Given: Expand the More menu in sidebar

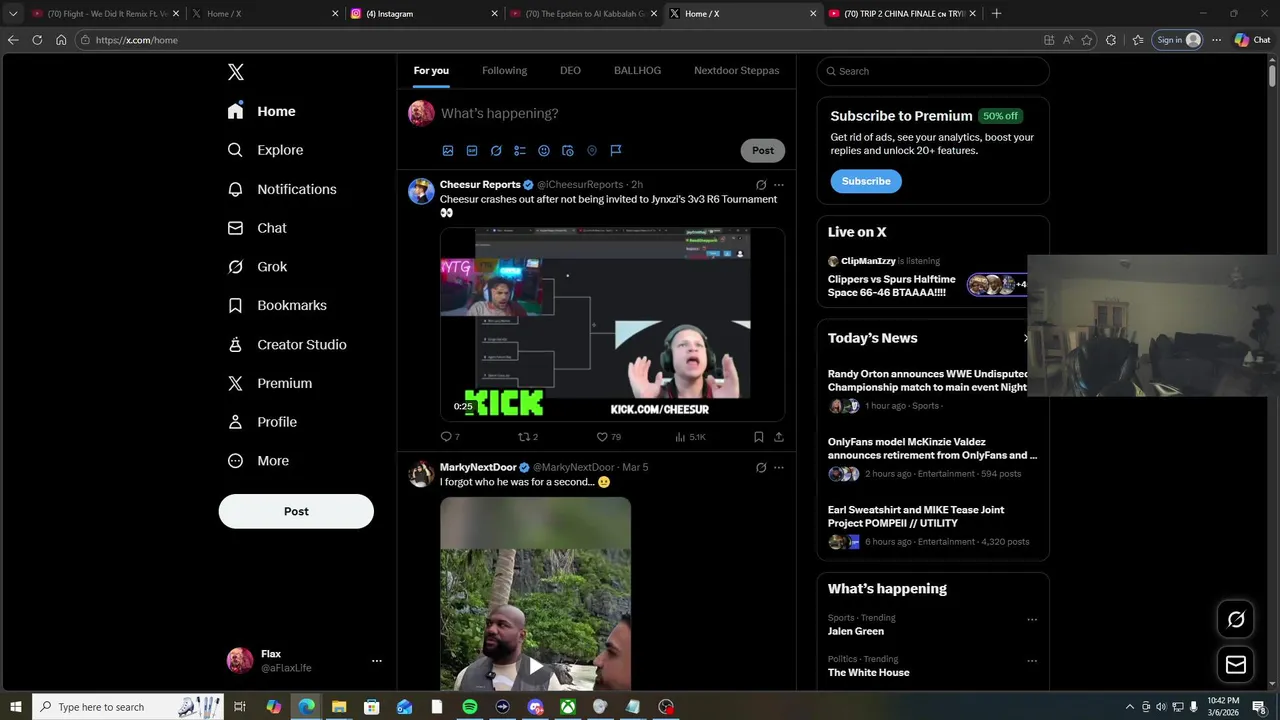Looking at the screenshot, I should click(259, 461).
